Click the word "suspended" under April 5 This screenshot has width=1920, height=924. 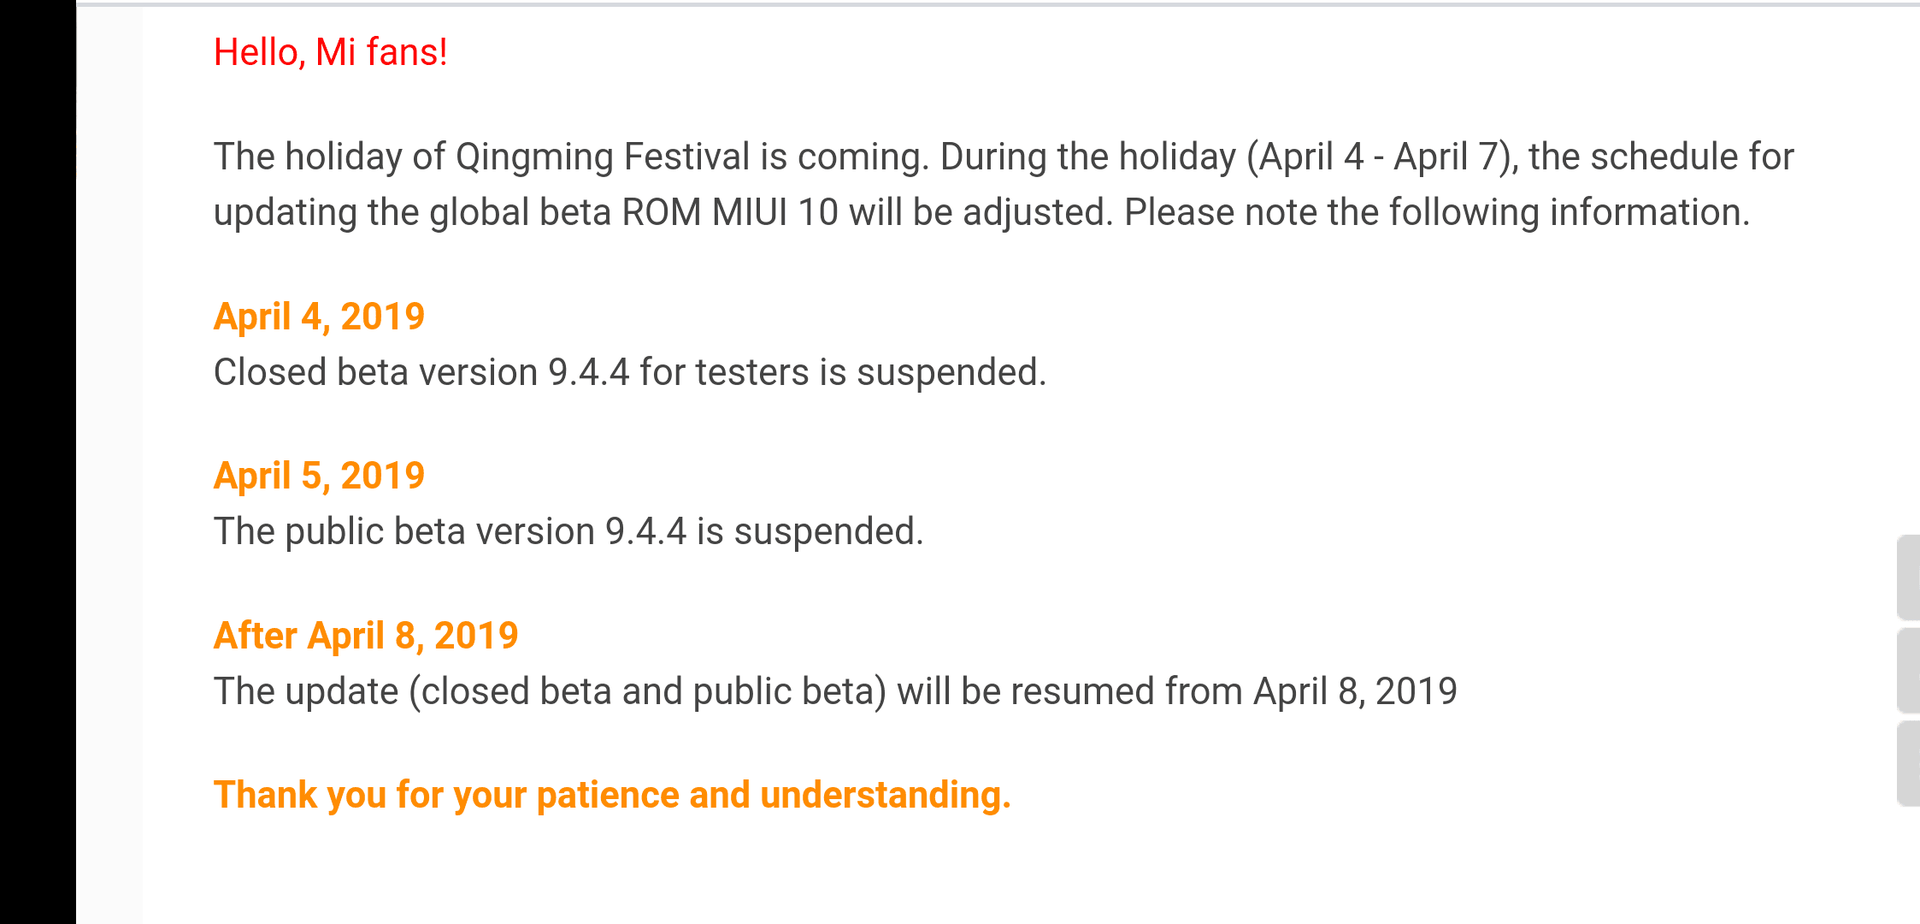[x=828, y=531]
